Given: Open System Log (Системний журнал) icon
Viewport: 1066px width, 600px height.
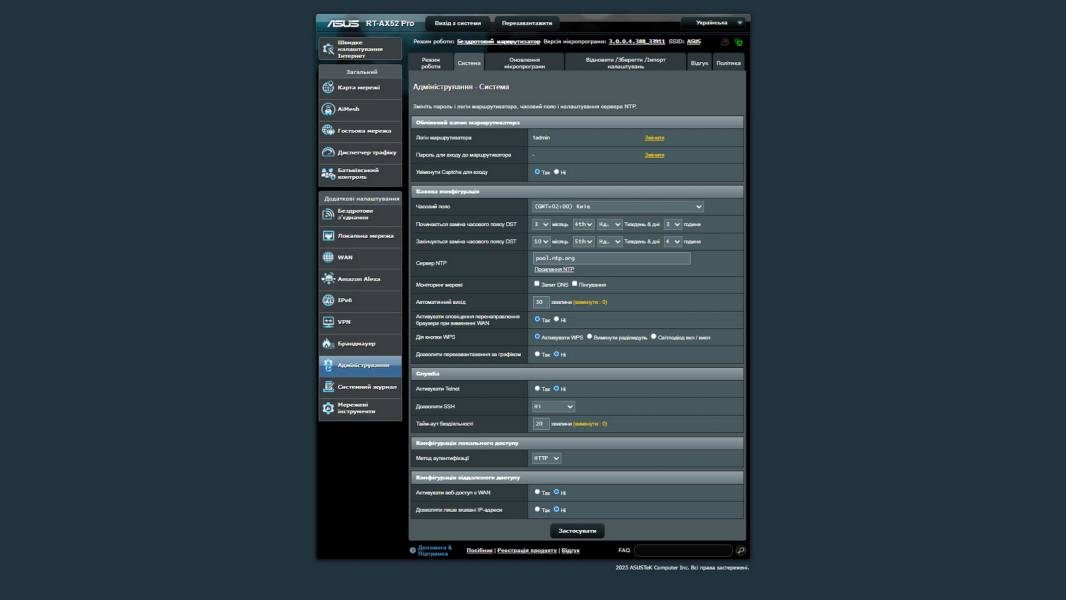Looking at the screenshot, I should click(328, 386).
